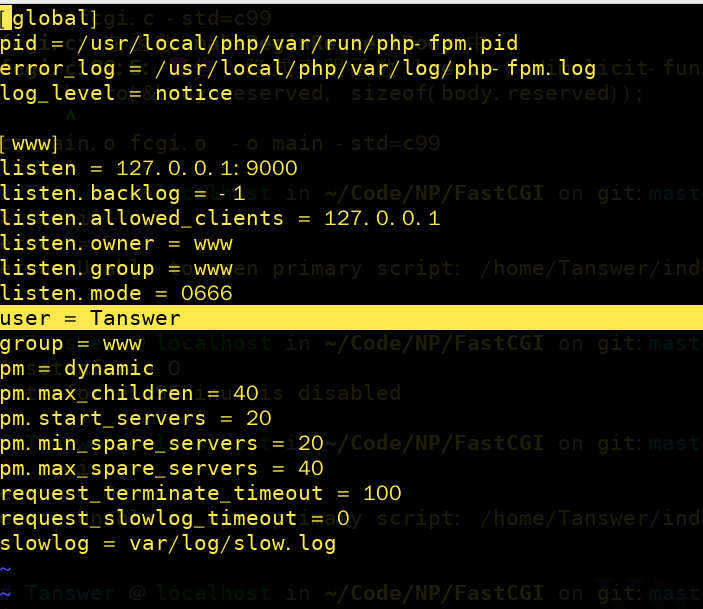
Task: Place cursor on listen.backlog line
Action: (x=123, y=193)
